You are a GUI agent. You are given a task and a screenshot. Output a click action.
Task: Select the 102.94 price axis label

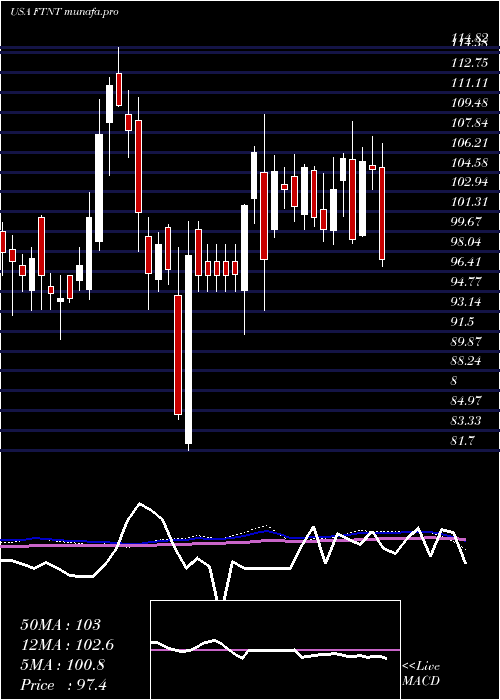click(x=469, y=182)
